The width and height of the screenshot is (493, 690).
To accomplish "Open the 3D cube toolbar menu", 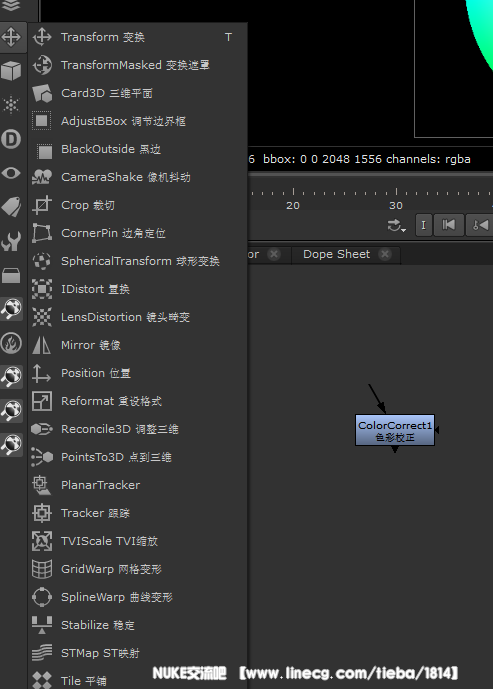I will pyautogui.click(x=11, y=70).
